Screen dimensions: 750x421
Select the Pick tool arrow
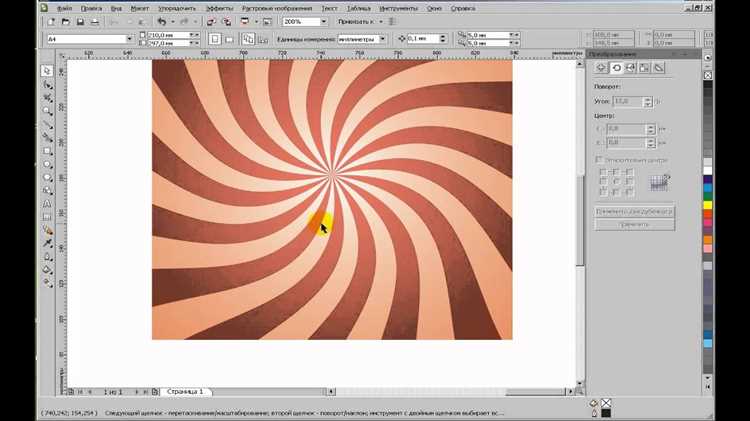pos(46,71)
